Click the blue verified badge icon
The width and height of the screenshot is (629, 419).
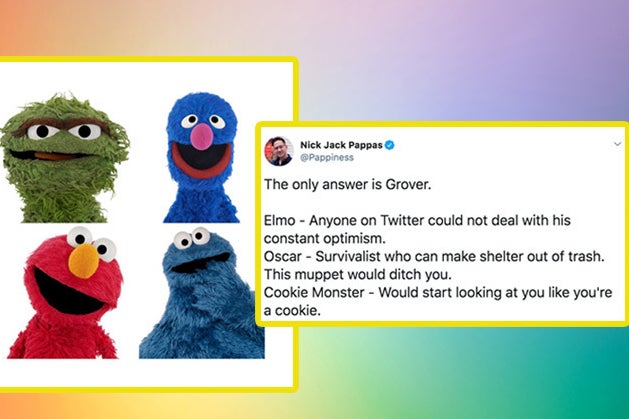(x=390, y=145)
